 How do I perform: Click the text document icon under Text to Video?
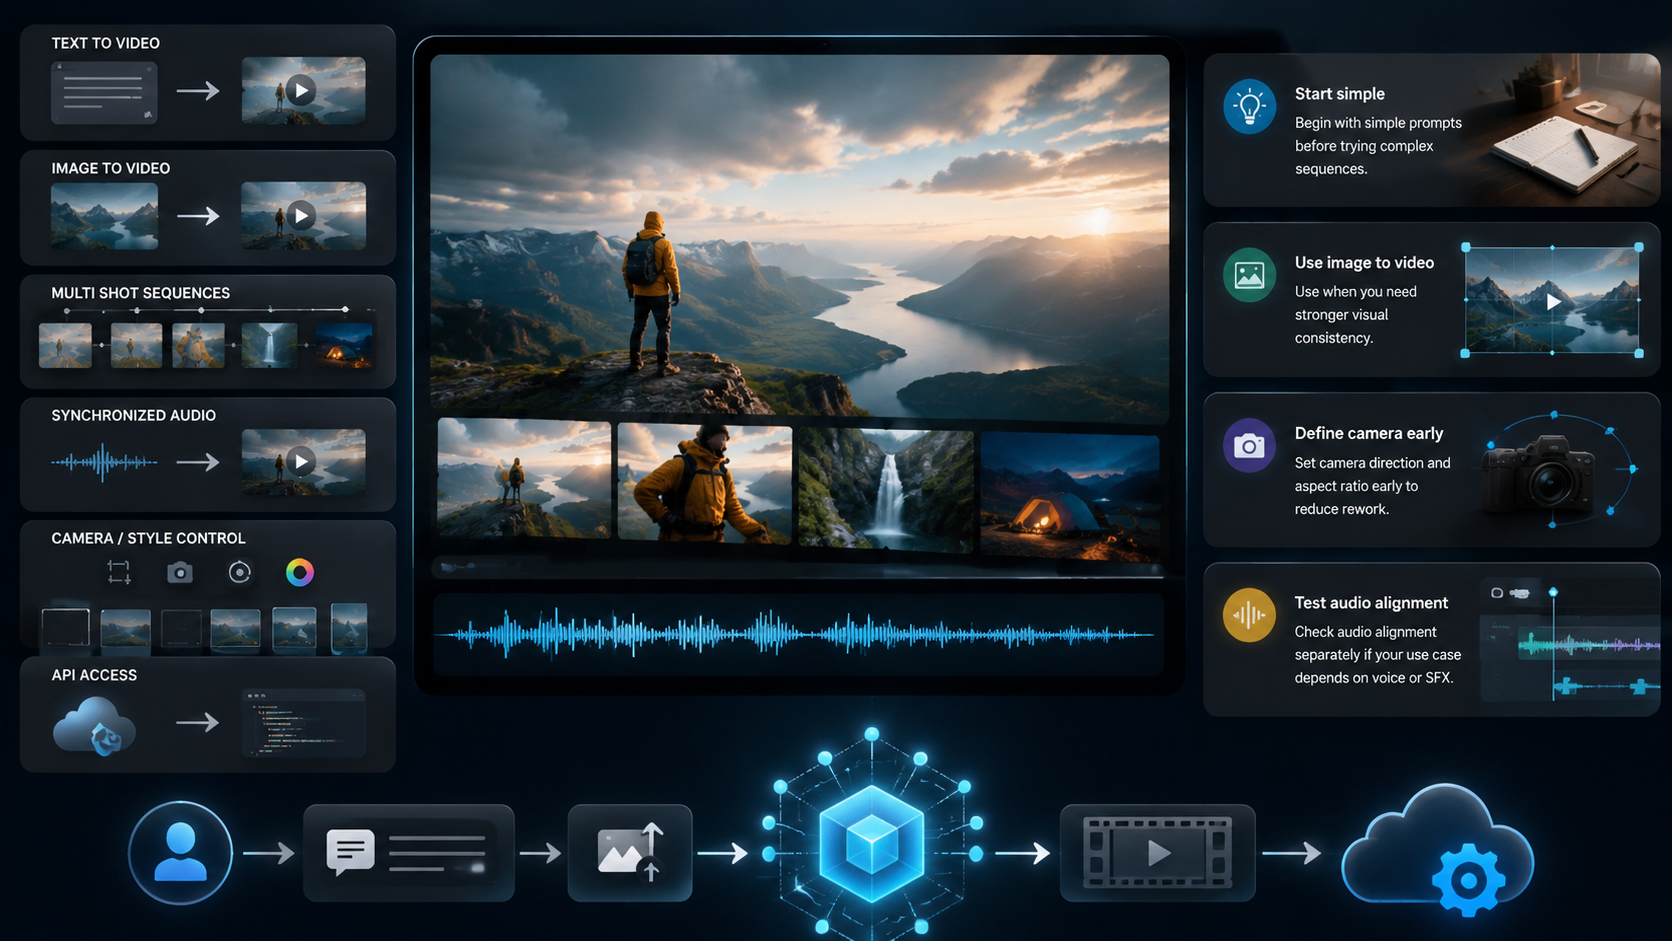pos(104,92)
